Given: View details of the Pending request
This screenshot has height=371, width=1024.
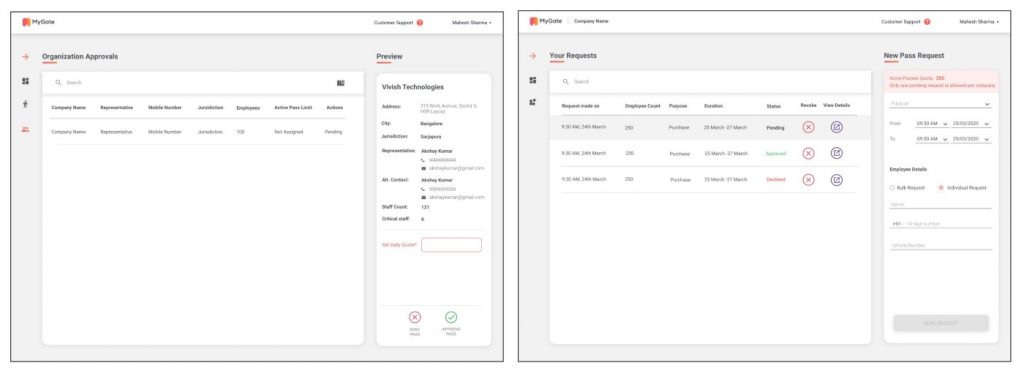Looking at the screenshot, I should 837,127.
